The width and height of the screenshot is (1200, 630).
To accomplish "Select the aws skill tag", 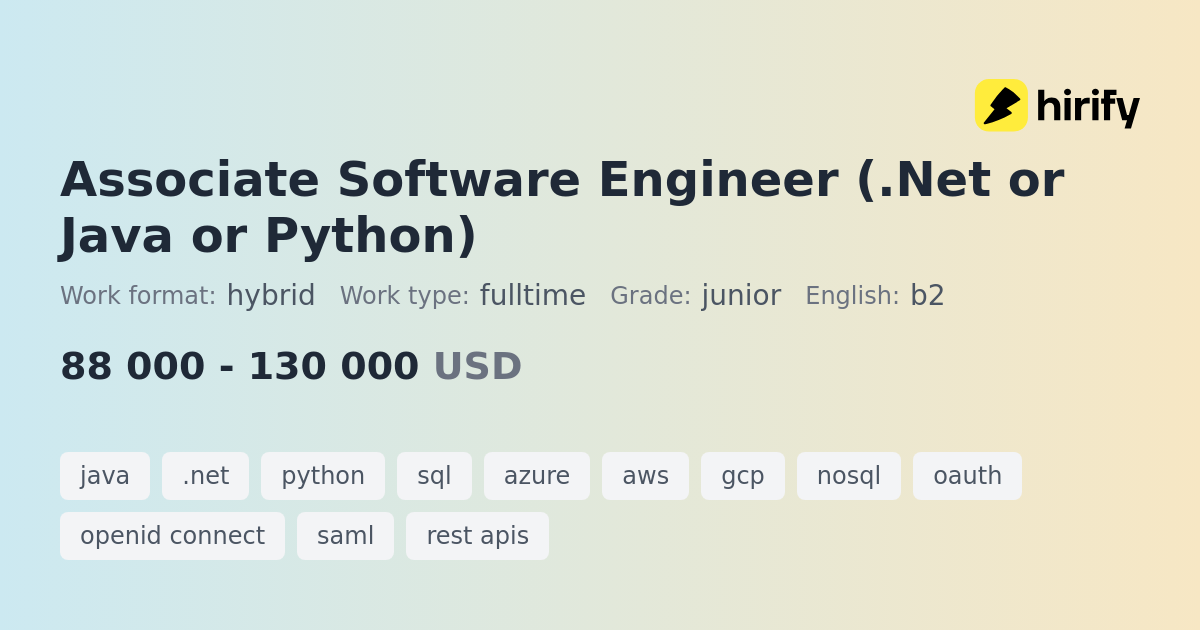I will click(645, 476).
